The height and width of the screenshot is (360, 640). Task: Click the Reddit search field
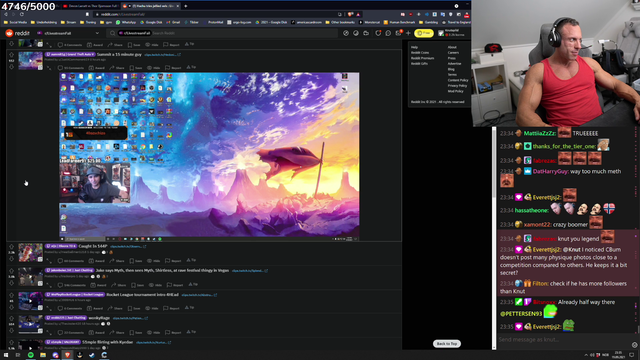tap(222, 33)
